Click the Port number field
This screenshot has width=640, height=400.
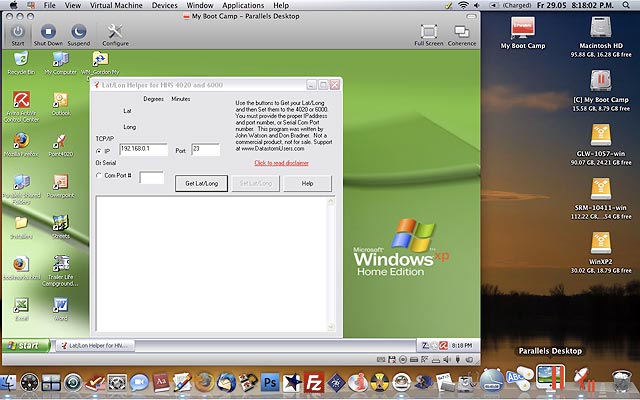coord(206,149)
